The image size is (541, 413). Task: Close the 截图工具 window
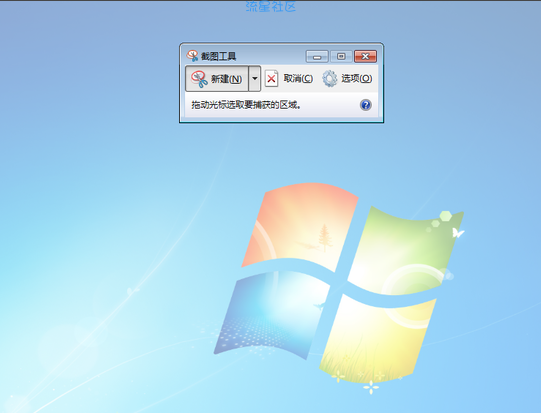pos(365,56)
